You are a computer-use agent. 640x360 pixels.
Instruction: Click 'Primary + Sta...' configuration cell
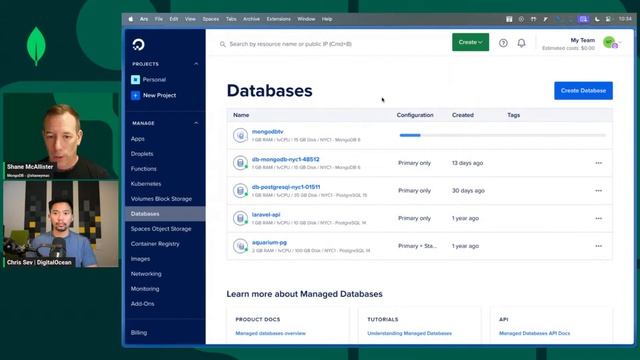tap(417, 246)
